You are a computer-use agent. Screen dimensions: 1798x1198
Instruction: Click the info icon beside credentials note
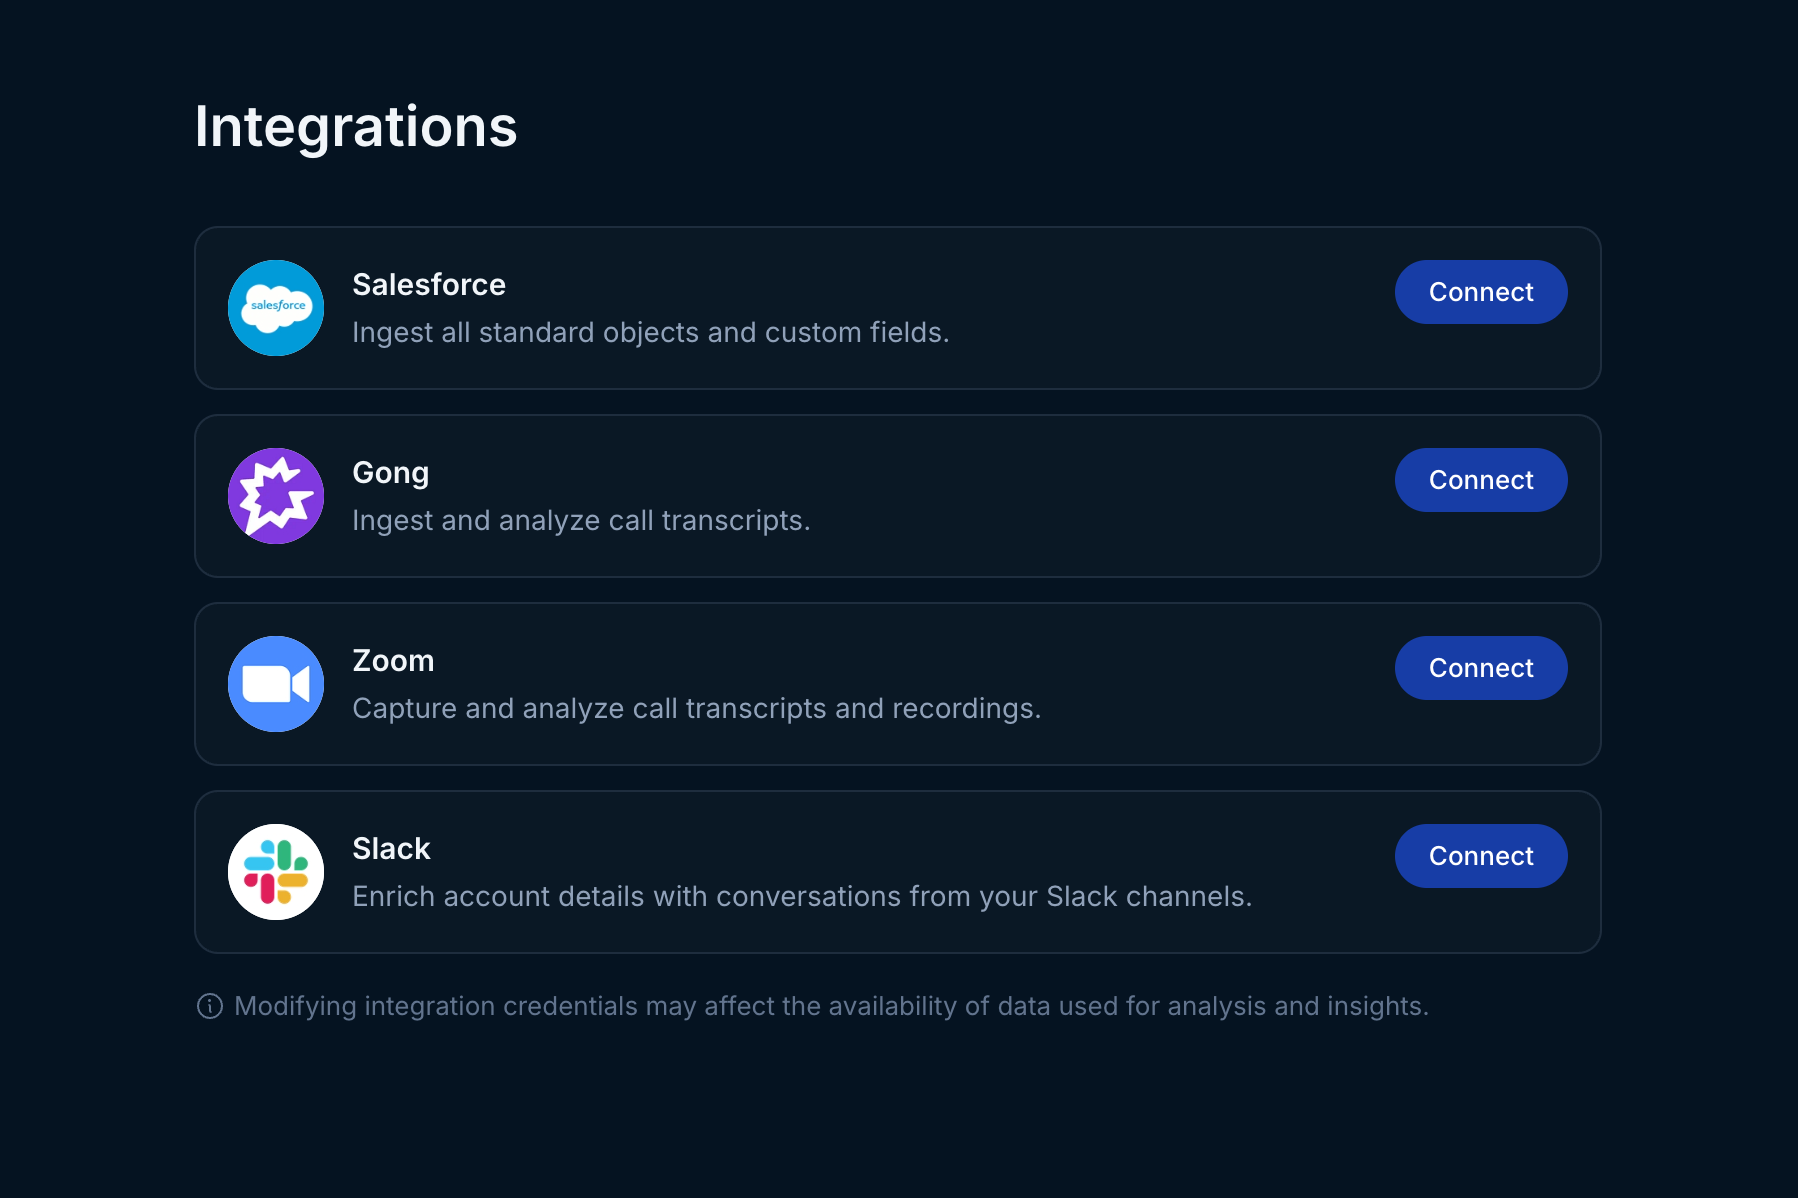pos(210,1006)
